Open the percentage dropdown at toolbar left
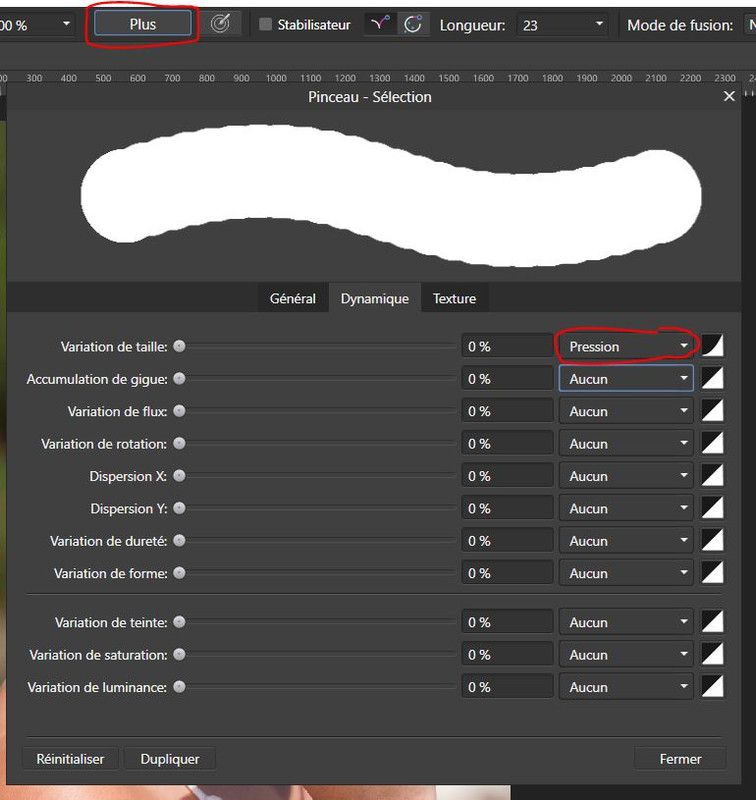This screenshot has height=800, width=756. (x=66, y=24)
